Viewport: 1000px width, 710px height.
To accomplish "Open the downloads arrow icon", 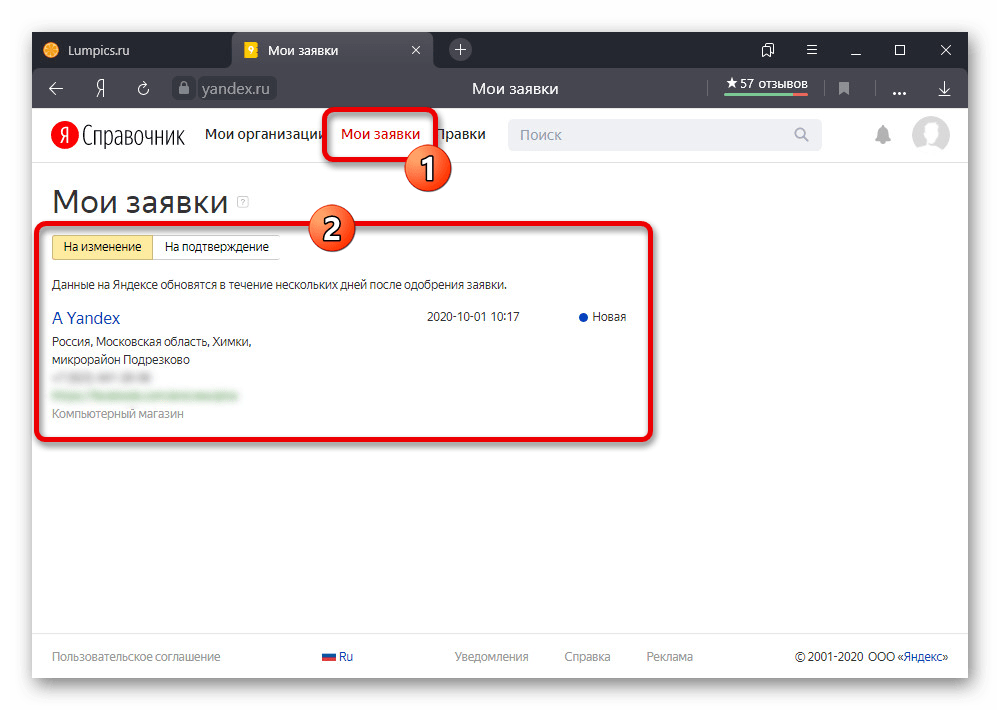I will [944, 89].
